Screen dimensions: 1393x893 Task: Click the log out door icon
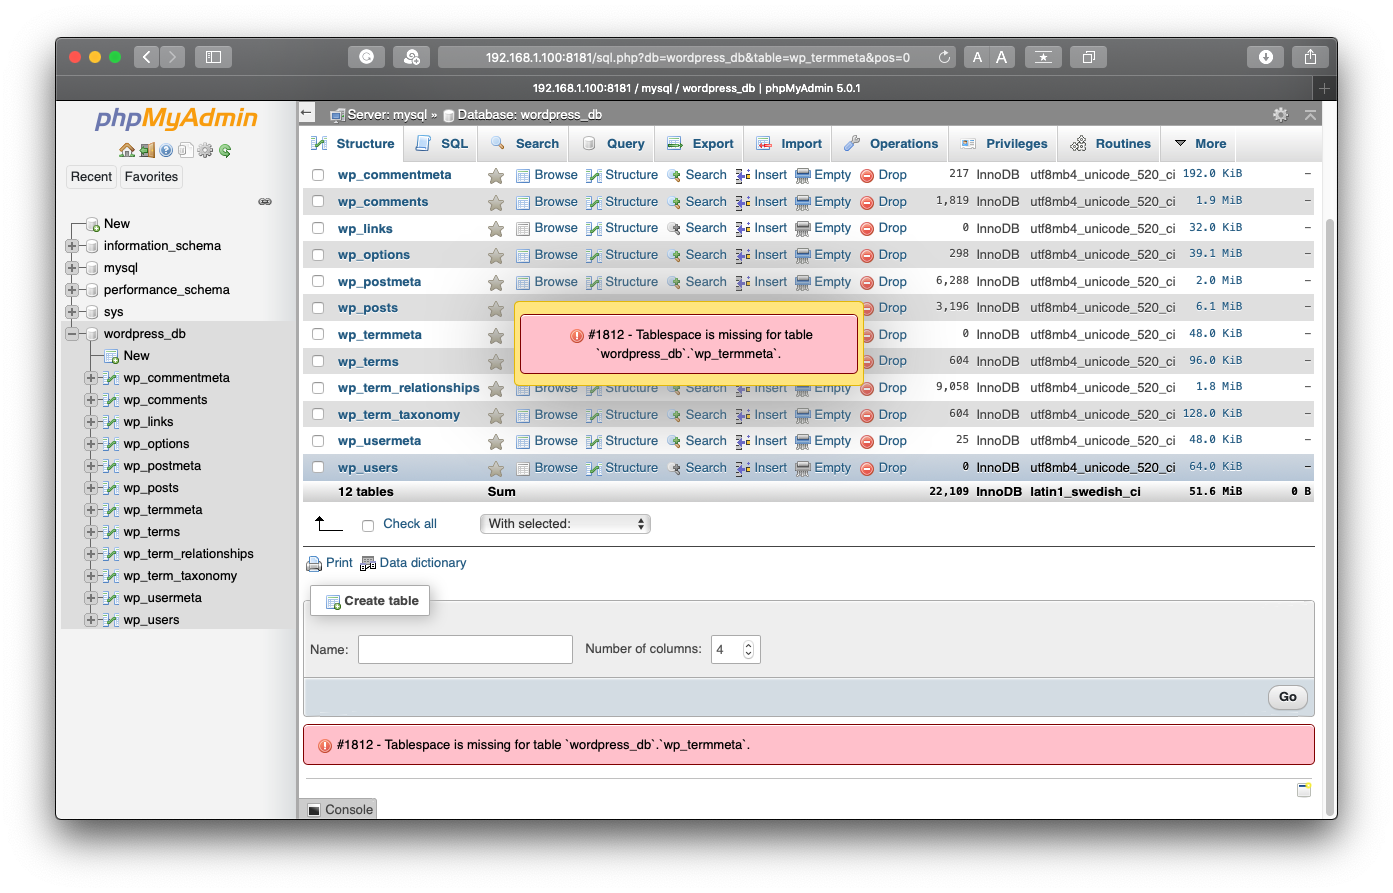tap(147, 150)
